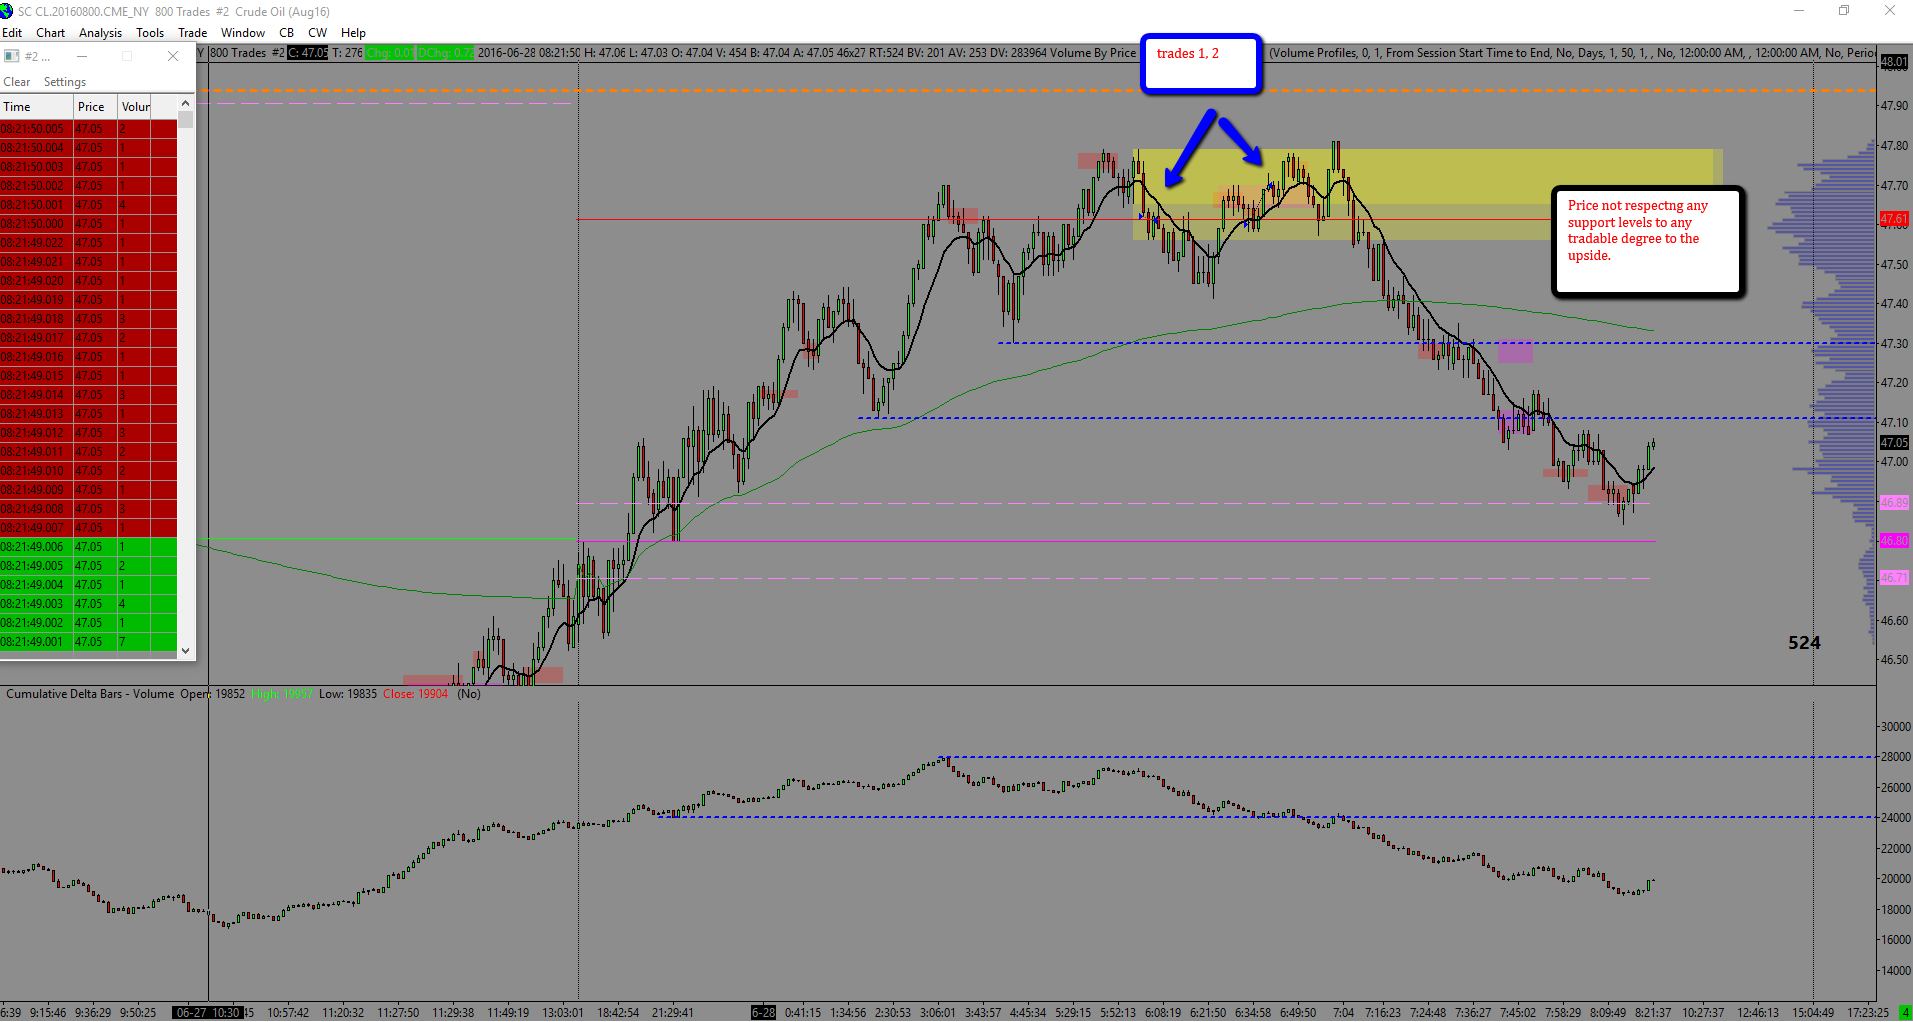Open the Help menu
This screenshot has height=1022, width=1913.
[354, 33]
